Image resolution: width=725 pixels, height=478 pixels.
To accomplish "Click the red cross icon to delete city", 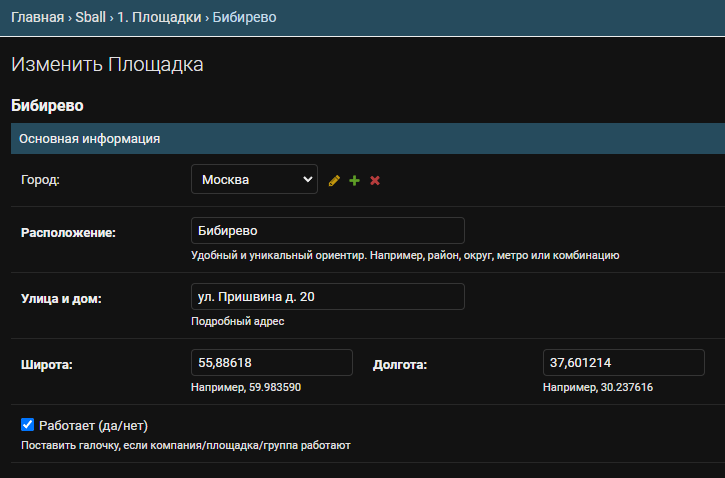I will pos(375,180).
